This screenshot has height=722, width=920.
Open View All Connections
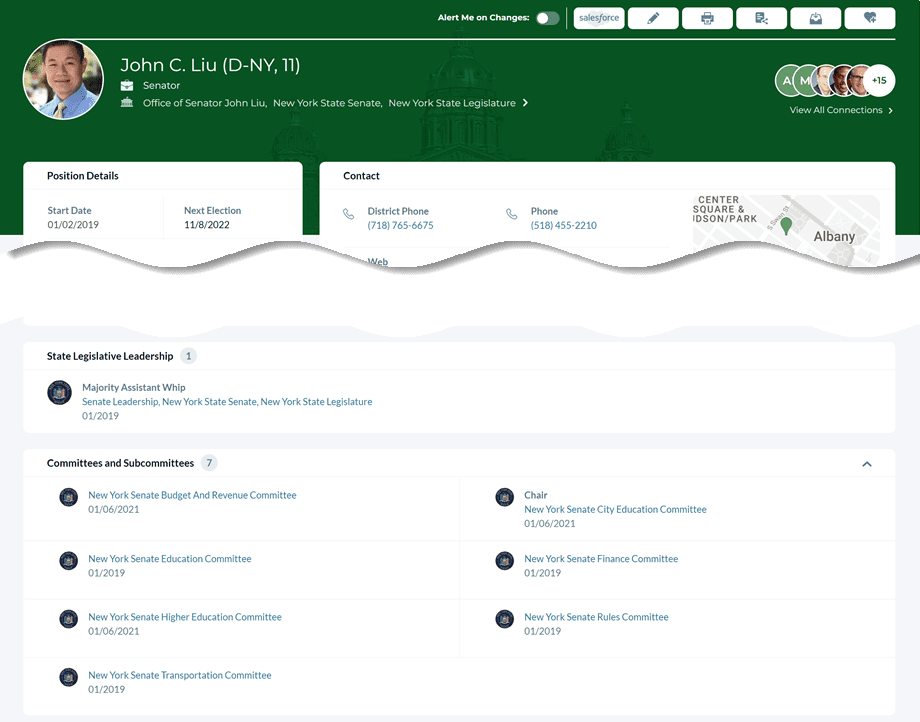(x=836, y=110)
